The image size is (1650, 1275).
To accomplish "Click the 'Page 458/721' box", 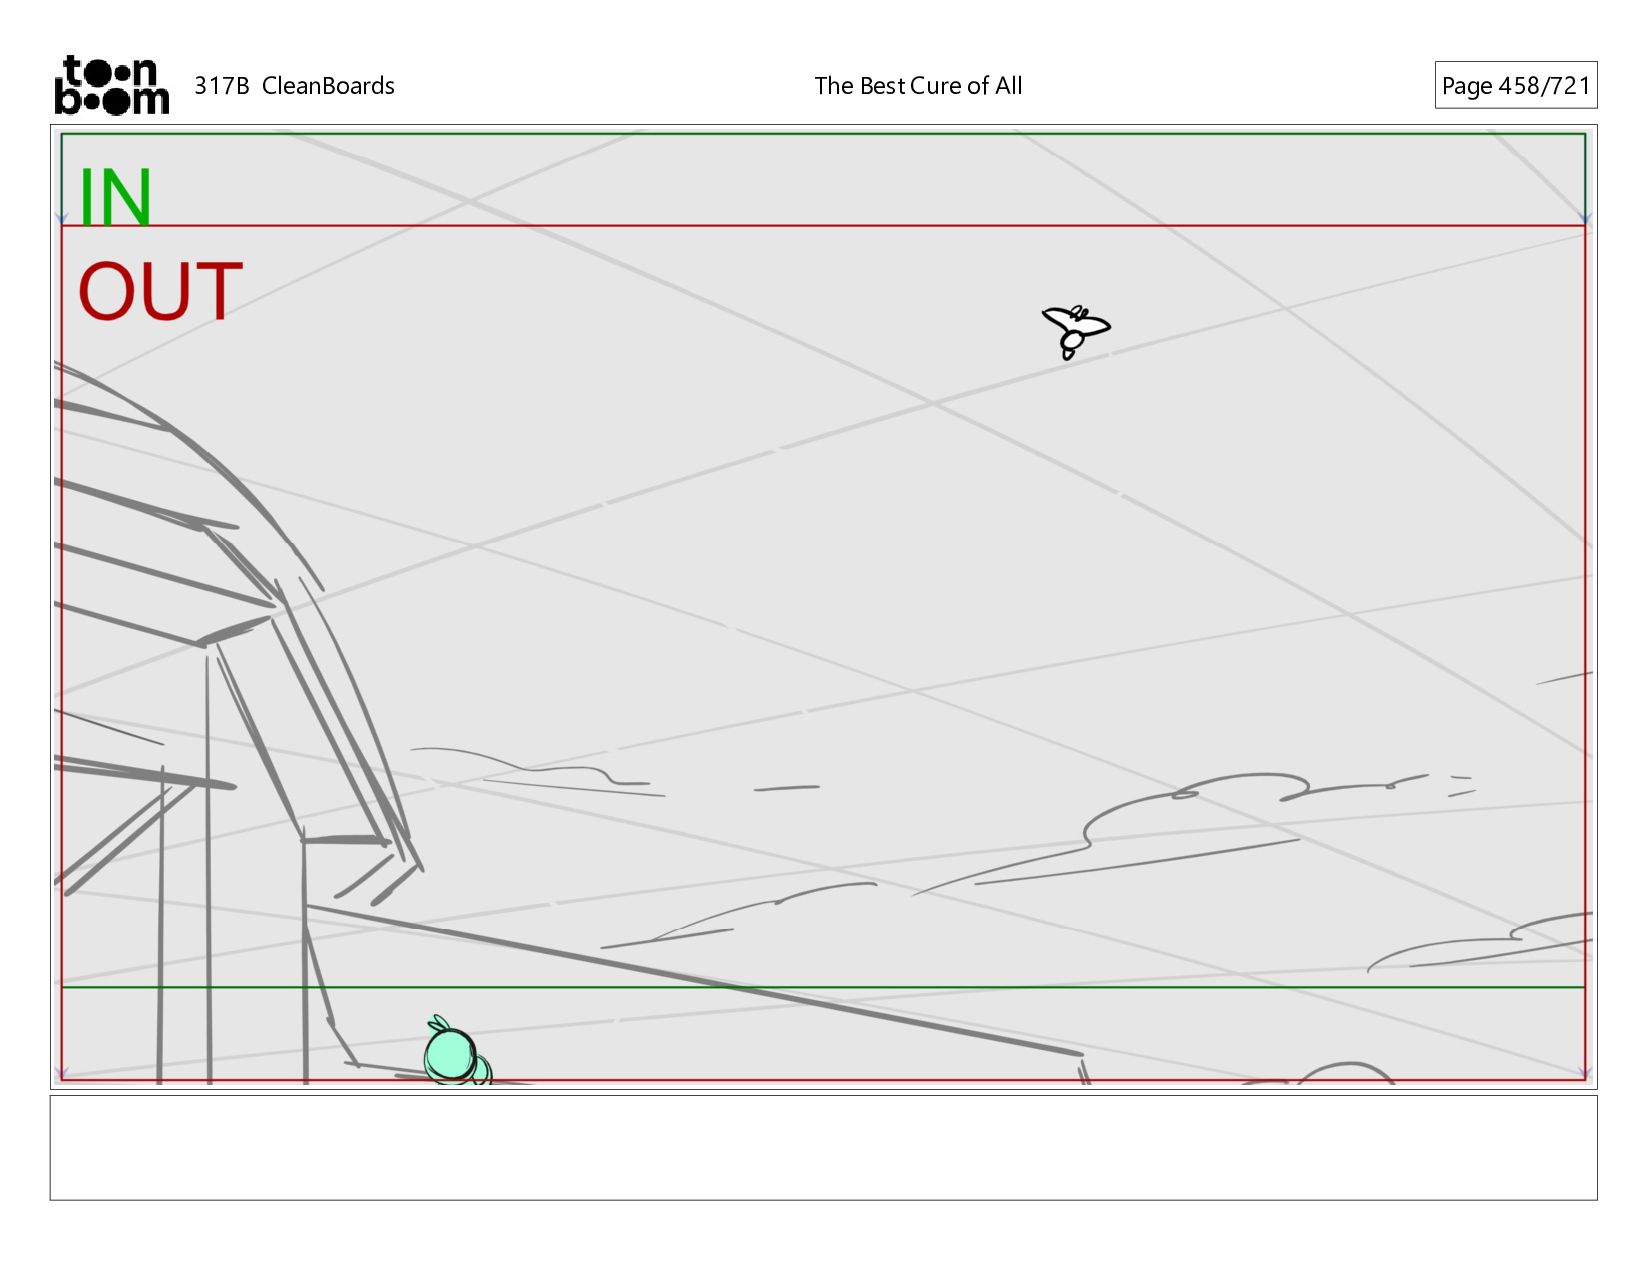I will pos(1515,85).
